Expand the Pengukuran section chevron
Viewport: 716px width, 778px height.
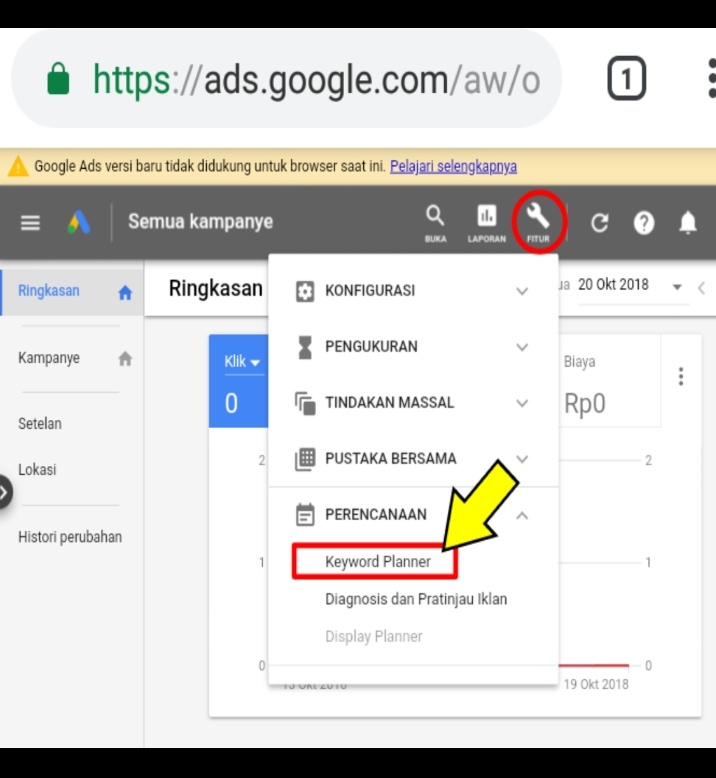click(521, 347)
